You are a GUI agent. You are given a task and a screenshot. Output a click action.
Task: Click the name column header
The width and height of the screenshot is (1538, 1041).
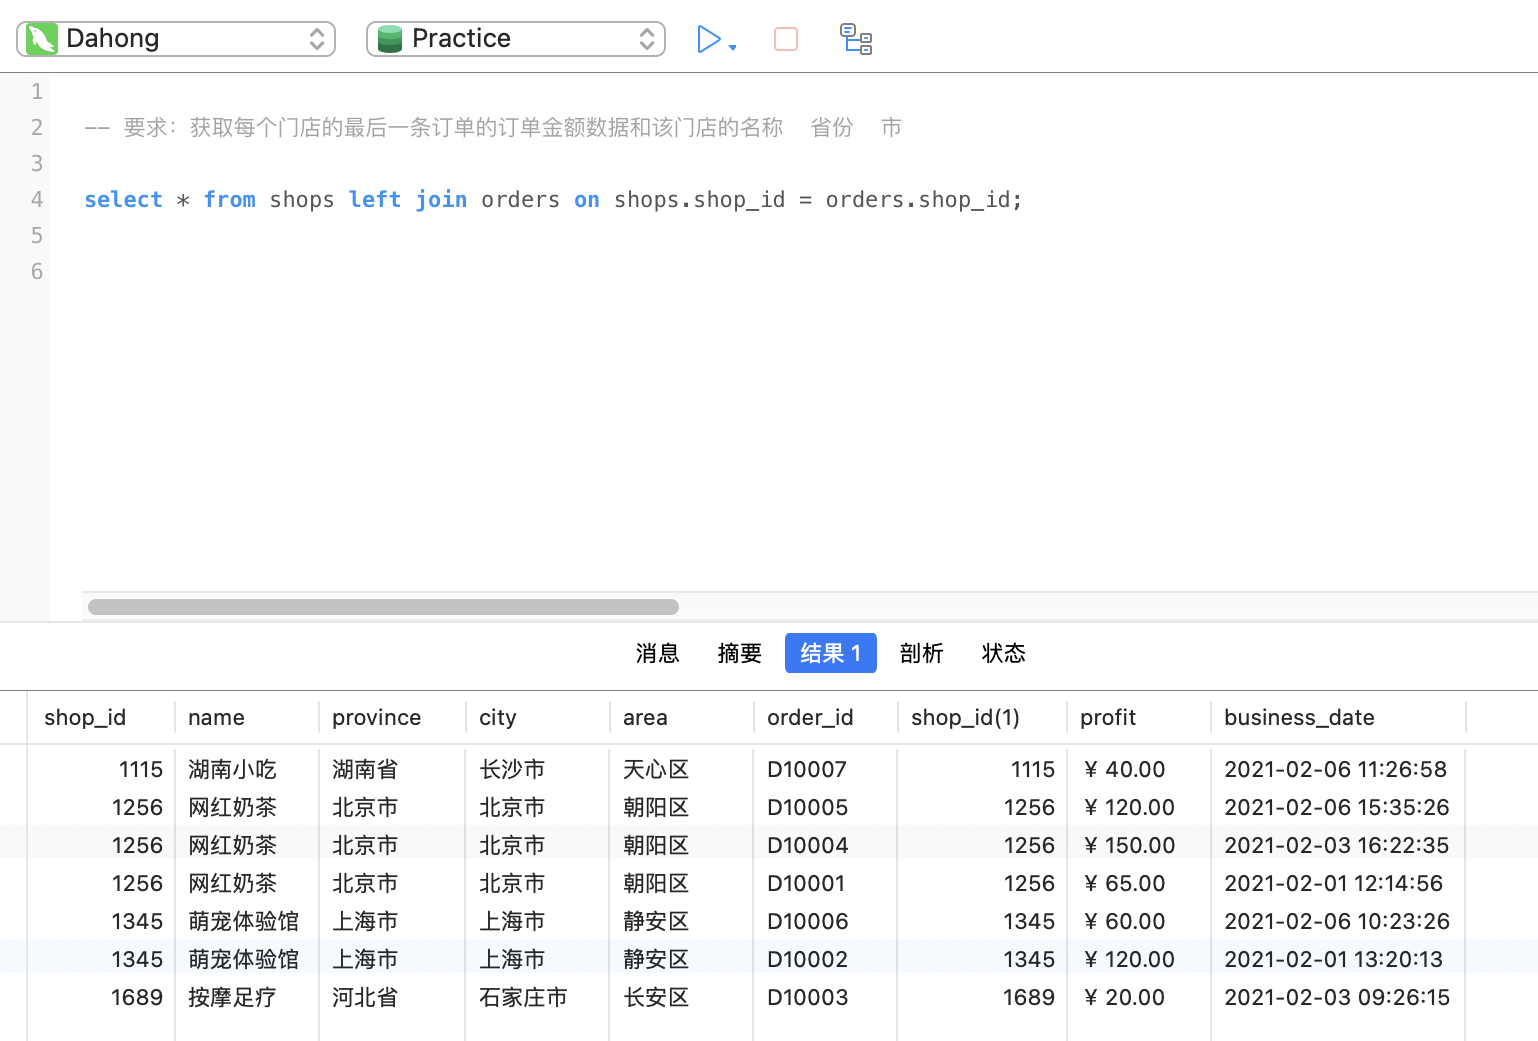247,717
